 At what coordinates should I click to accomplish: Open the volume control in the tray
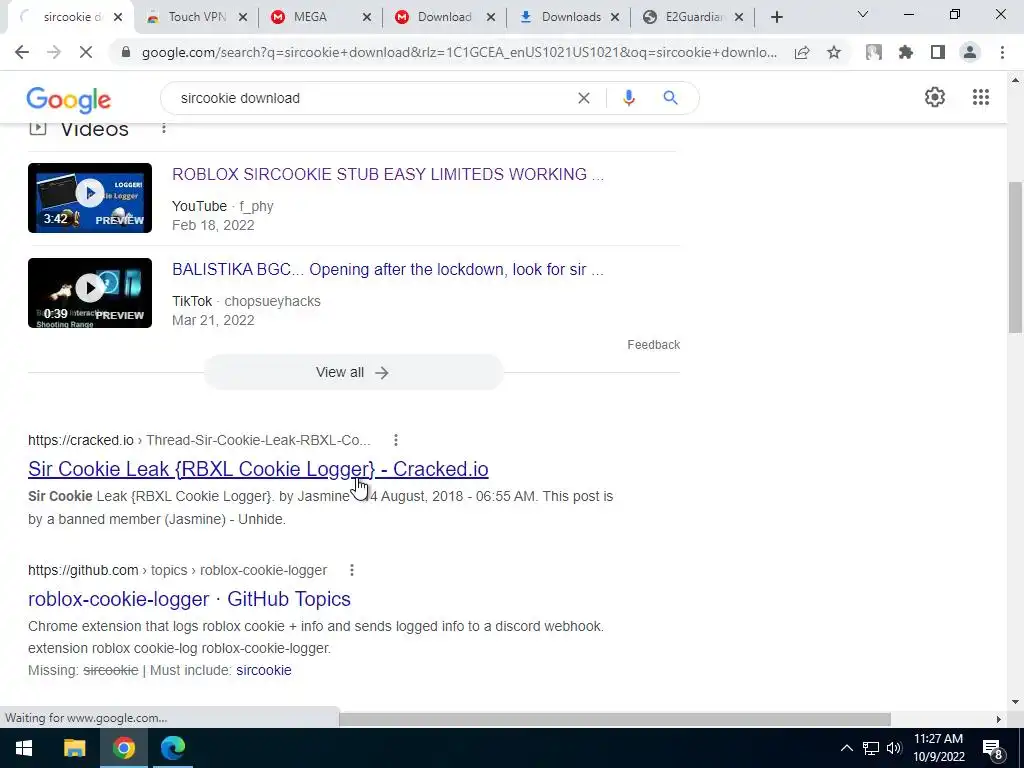tap(895, 748)
